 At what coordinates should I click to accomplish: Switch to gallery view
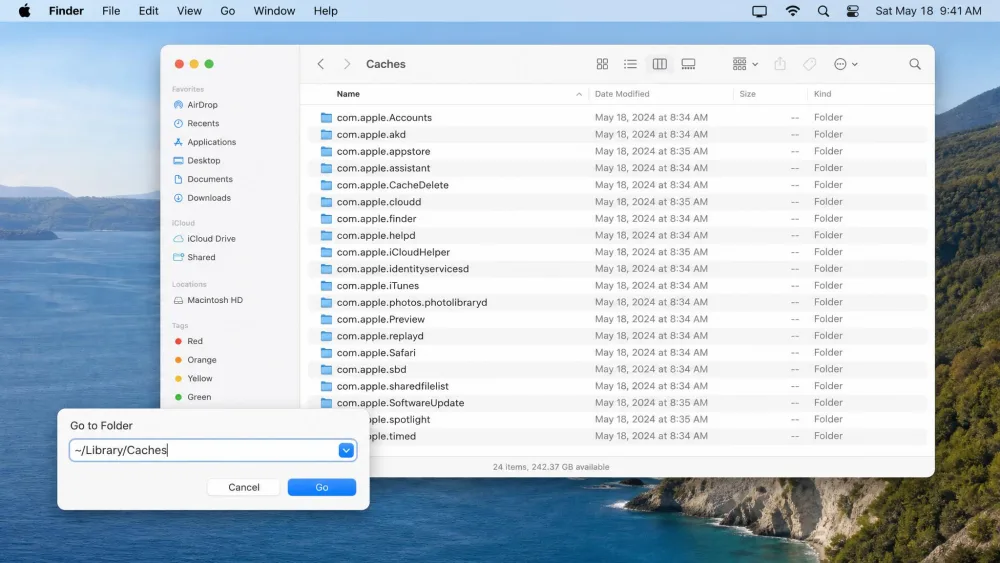pyautogui.click(x=688, y=64)
